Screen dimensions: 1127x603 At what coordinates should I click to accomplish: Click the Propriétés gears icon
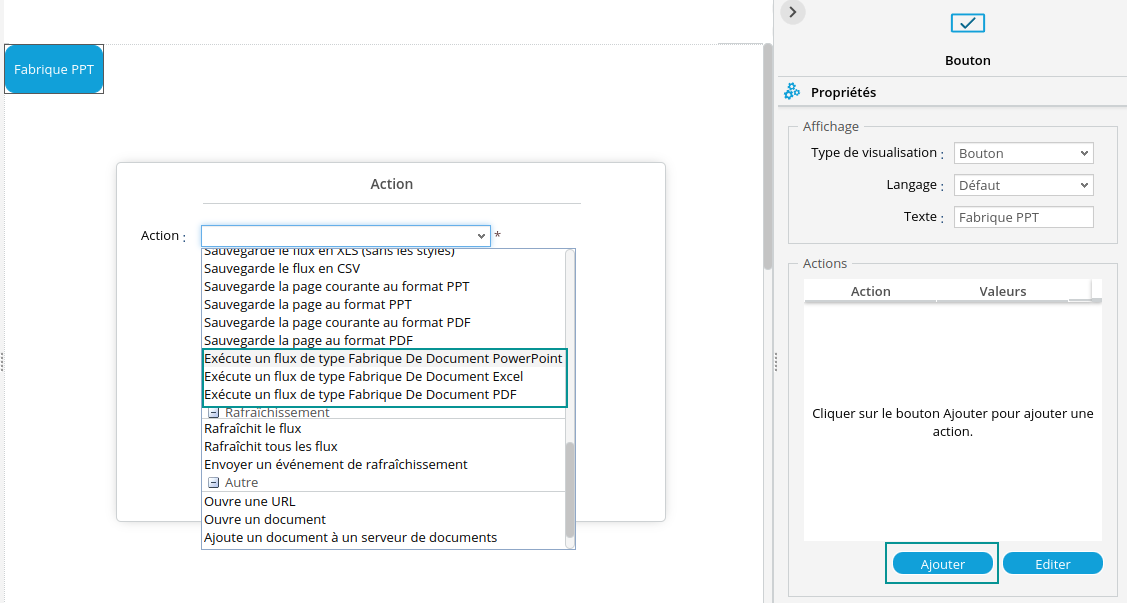(x=792, y=92)
